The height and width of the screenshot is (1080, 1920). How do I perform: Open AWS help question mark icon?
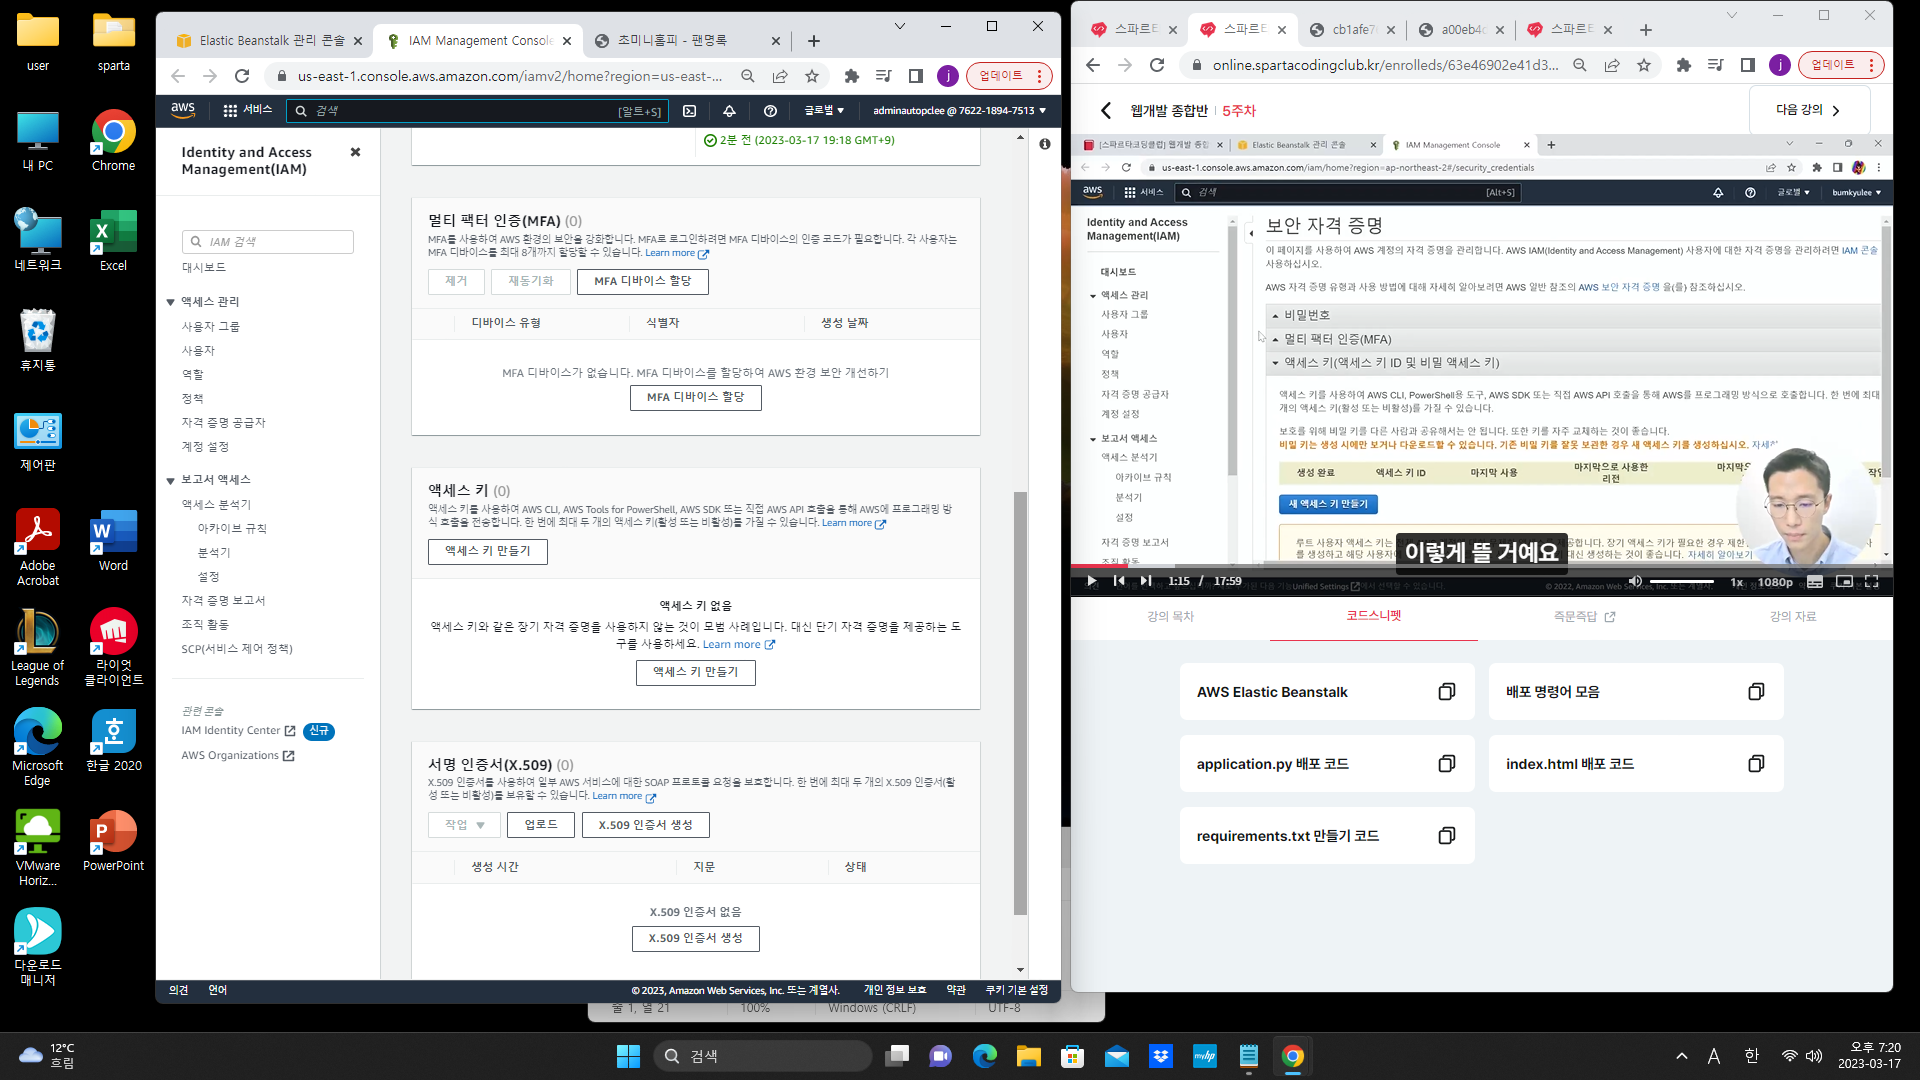770,111
